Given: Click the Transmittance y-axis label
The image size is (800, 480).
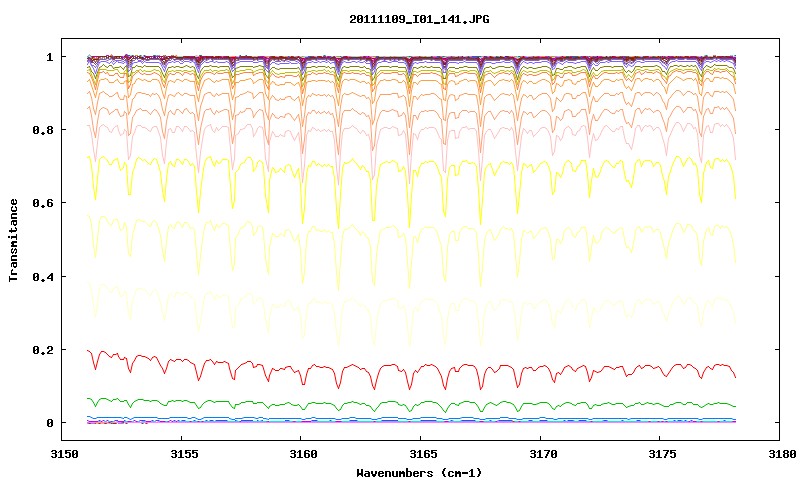Looking at the screenshot, I should pyautogui.click(x=13, y=240).
